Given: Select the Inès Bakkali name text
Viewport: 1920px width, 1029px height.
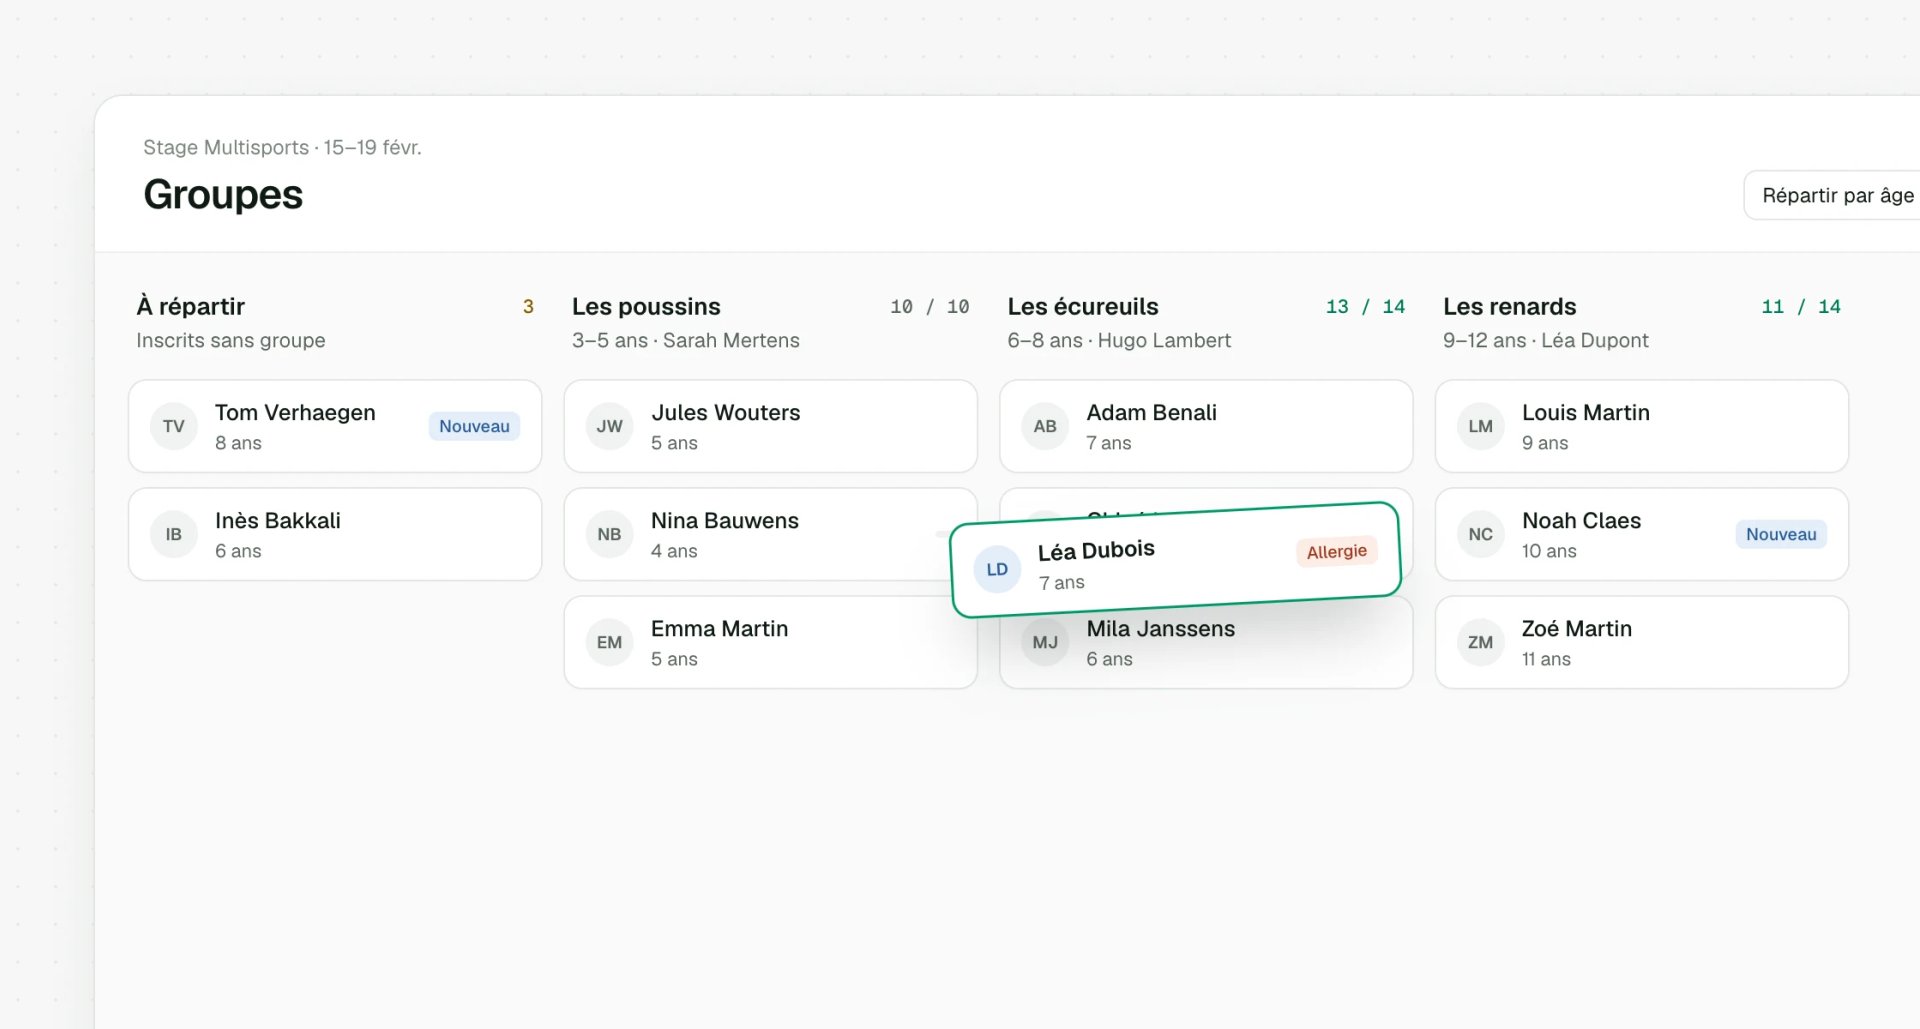Looking at the screenshot, I should pyautogui.click(x=278, y=520).
